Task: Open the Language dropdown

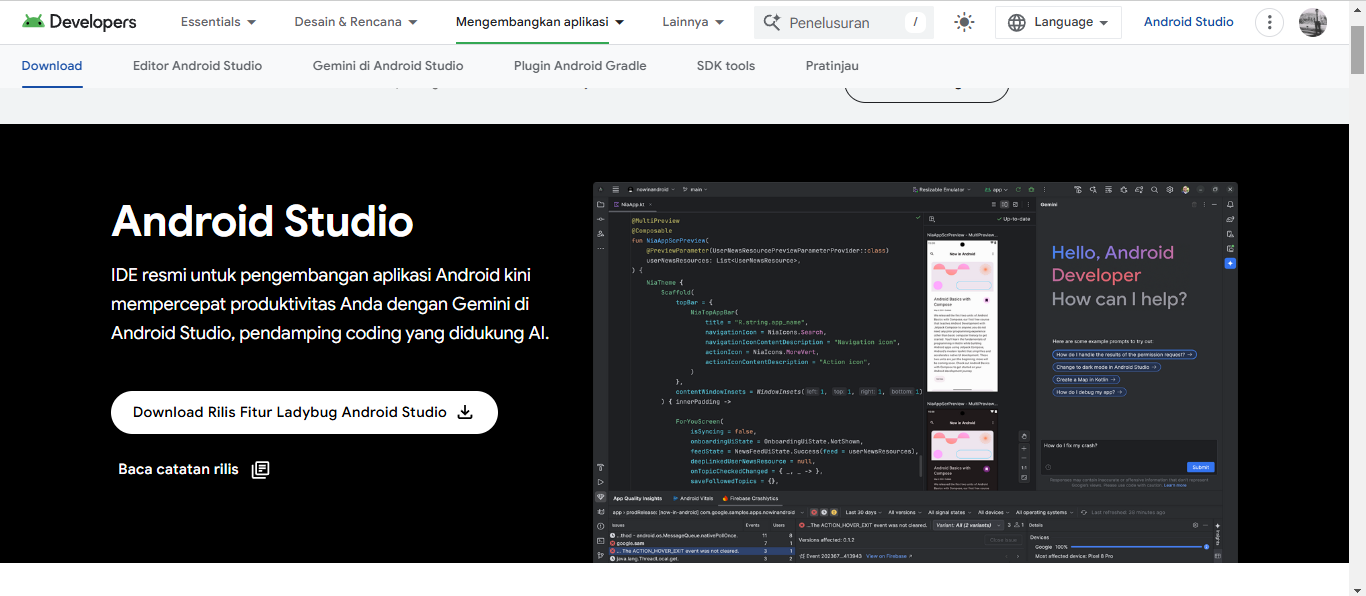Action: (x=1058, y=22)
